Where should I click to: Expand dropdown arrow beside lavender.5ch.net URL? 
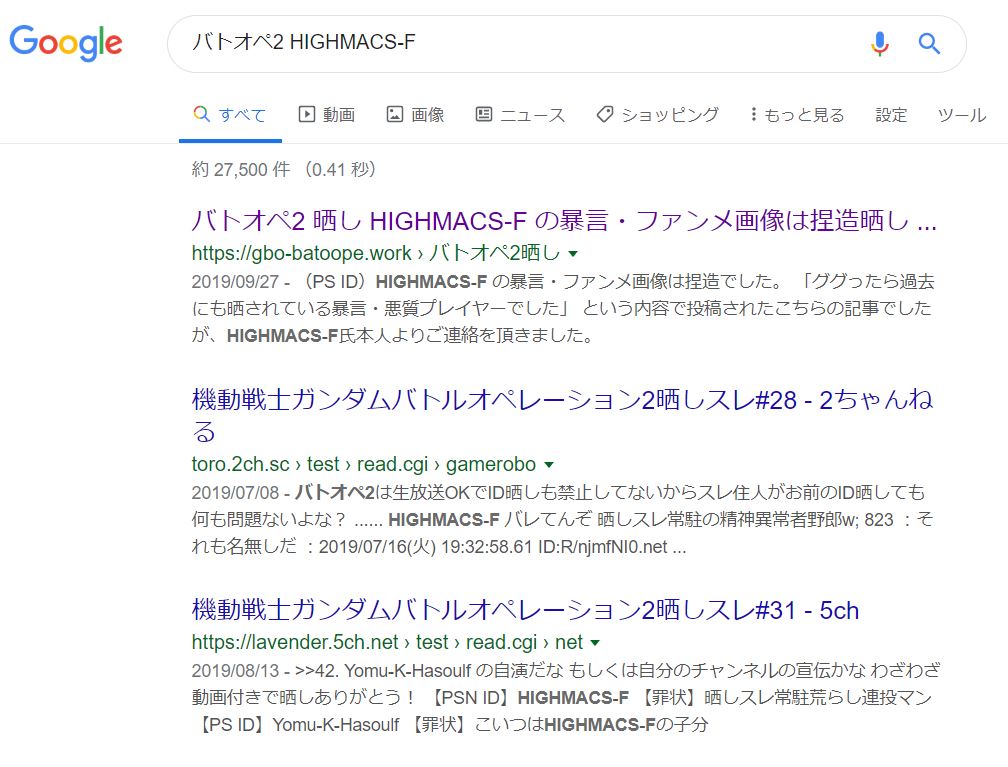point(595,642)
